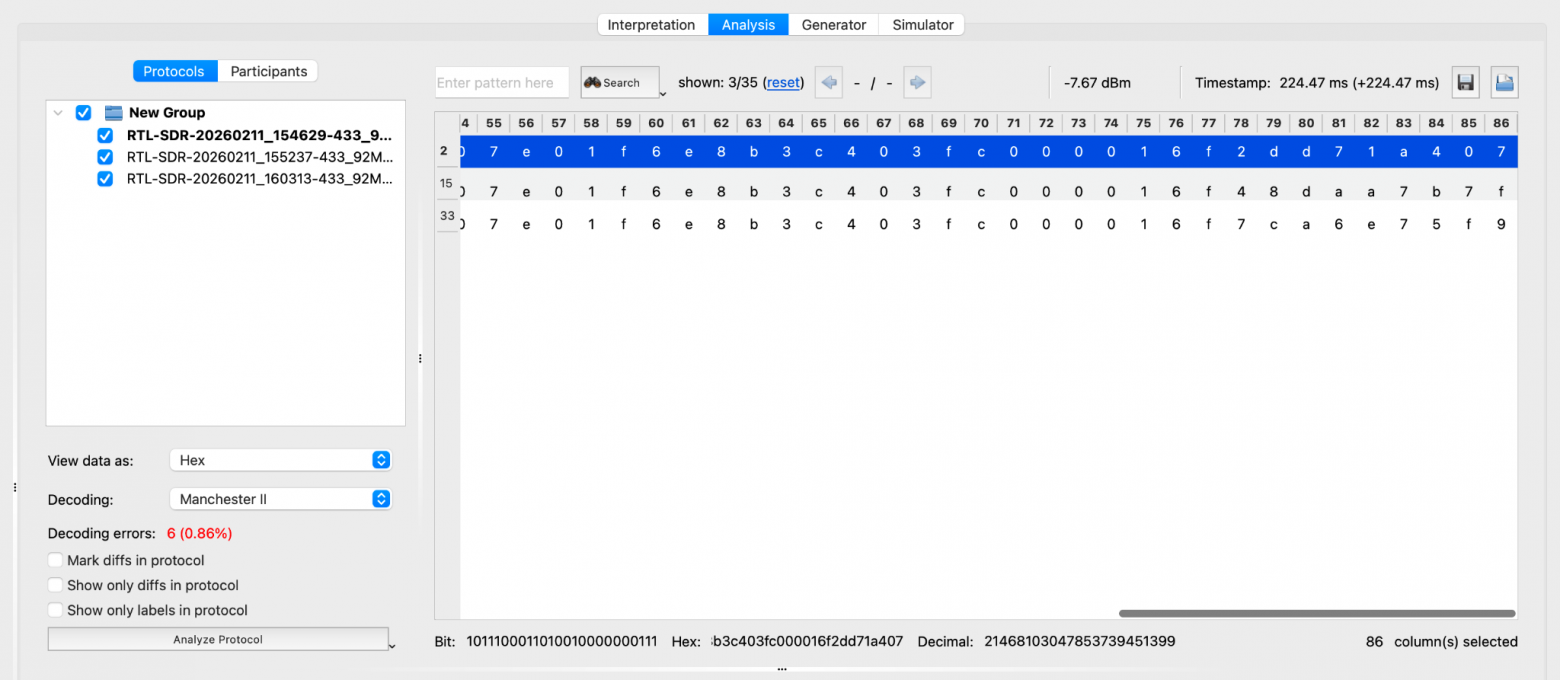Click the vertical splitter handle between panels

click(x=420, y=358)
